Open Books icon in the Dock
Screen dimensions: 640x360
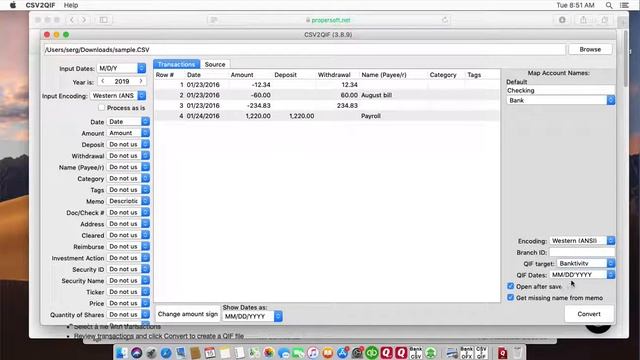328,353
